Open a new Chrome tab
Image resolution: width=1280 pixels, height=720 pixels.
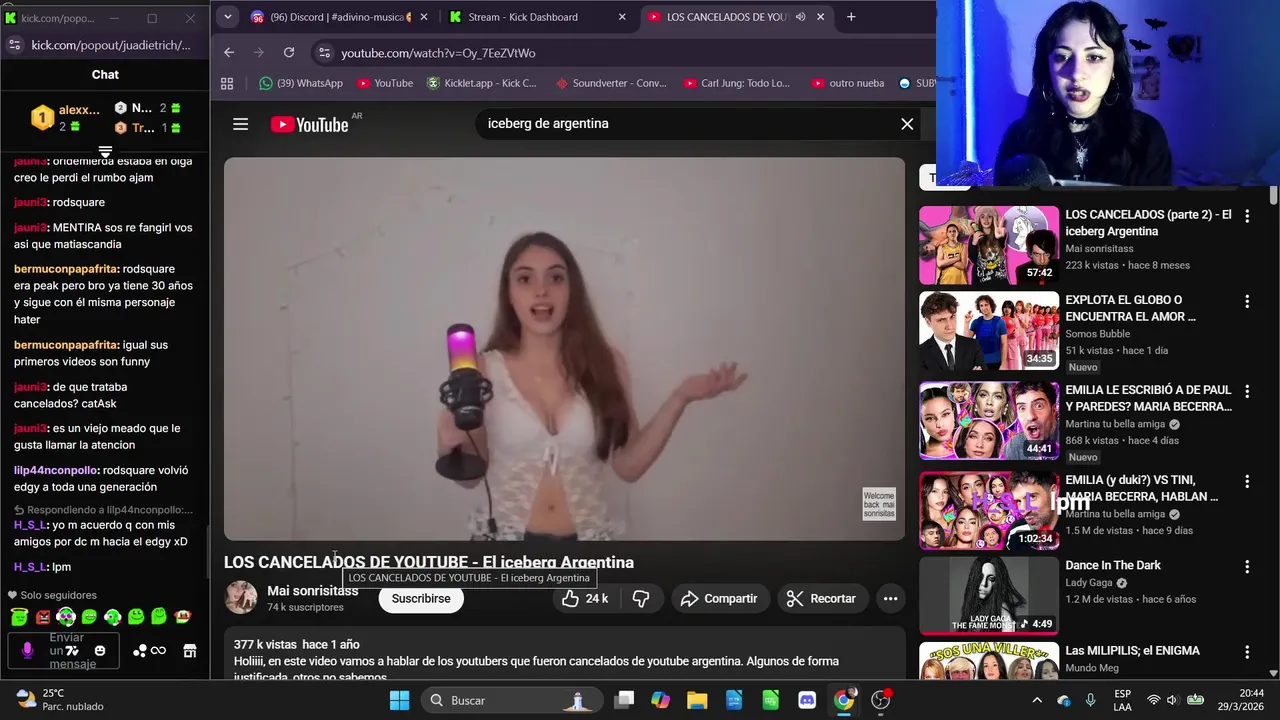click(x=851, y=17)
